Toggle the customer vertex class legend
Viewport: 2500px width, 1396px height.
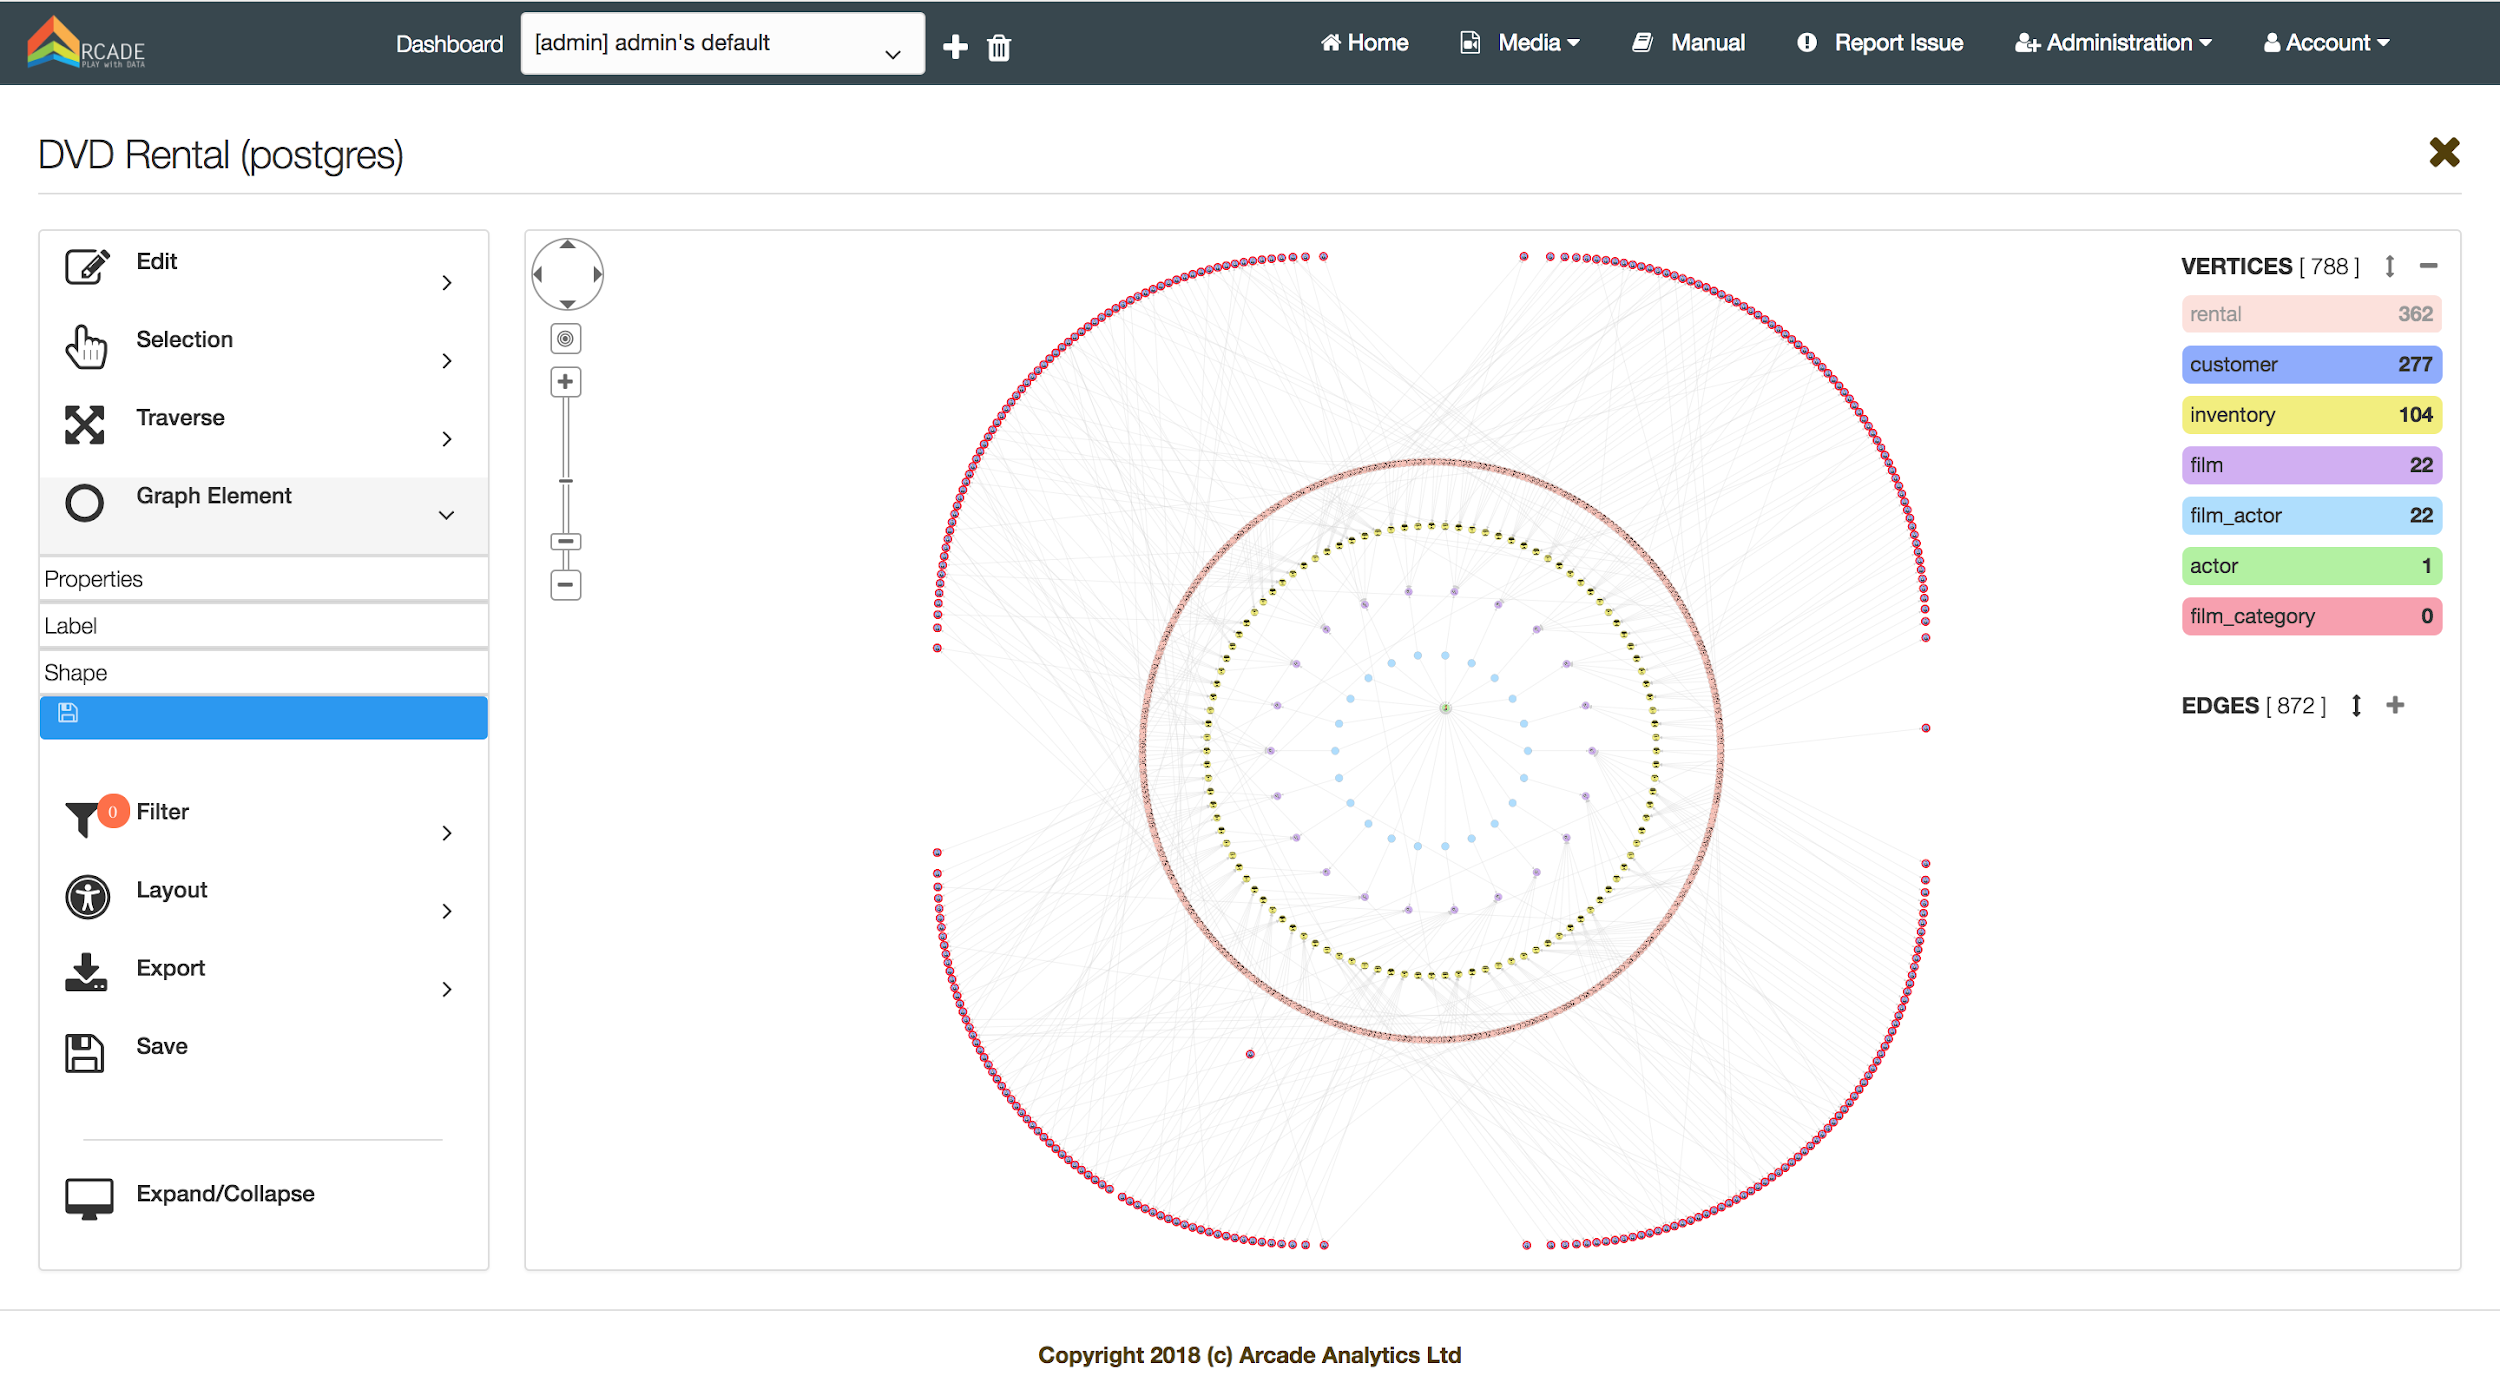[x=2311, y=365]
